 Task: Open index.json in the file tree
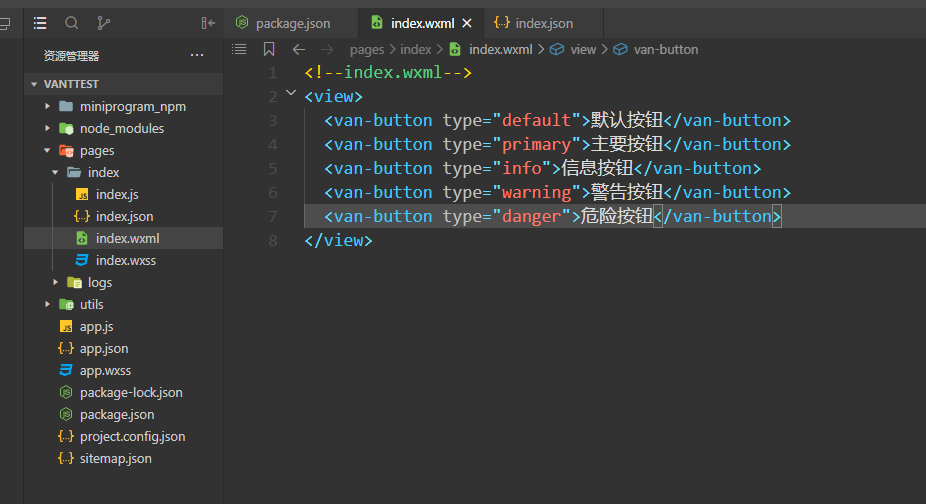124,216
